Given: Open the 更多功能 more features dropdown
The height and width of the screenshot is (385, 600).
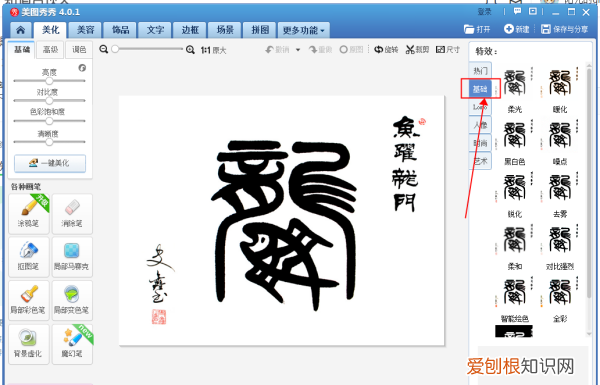Looking at the screenshot, I should pyautogui.click(x=303, y=30).
